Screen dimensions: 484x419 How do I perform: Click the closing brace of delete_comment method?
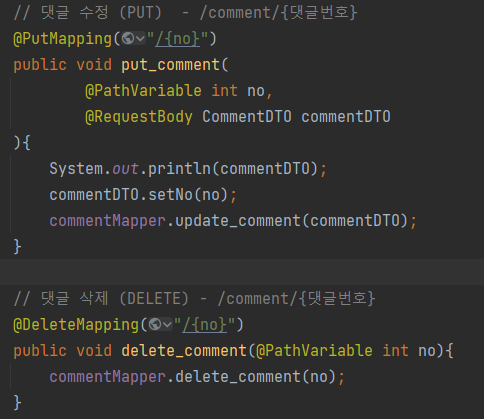point(17,403)
